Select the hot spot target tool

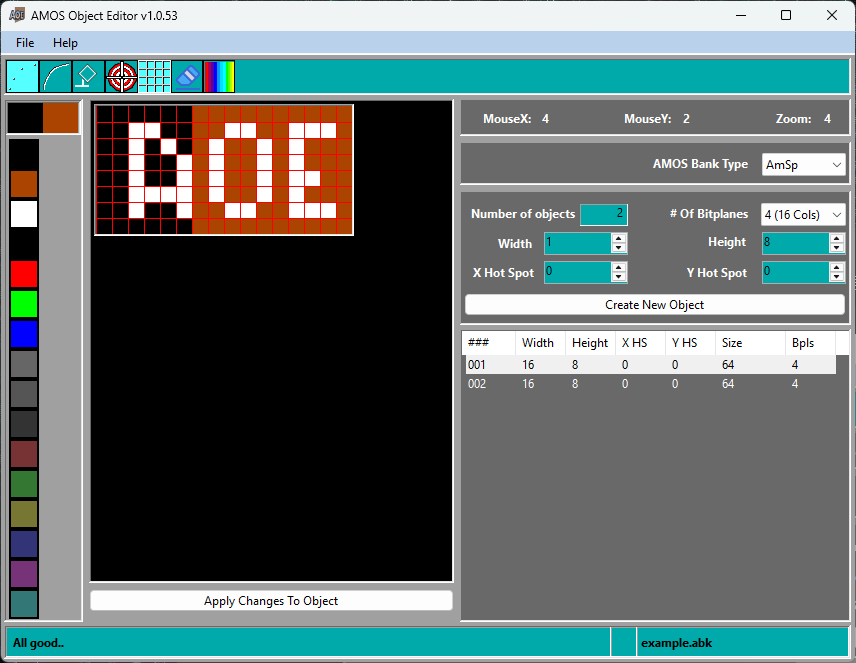121,76
